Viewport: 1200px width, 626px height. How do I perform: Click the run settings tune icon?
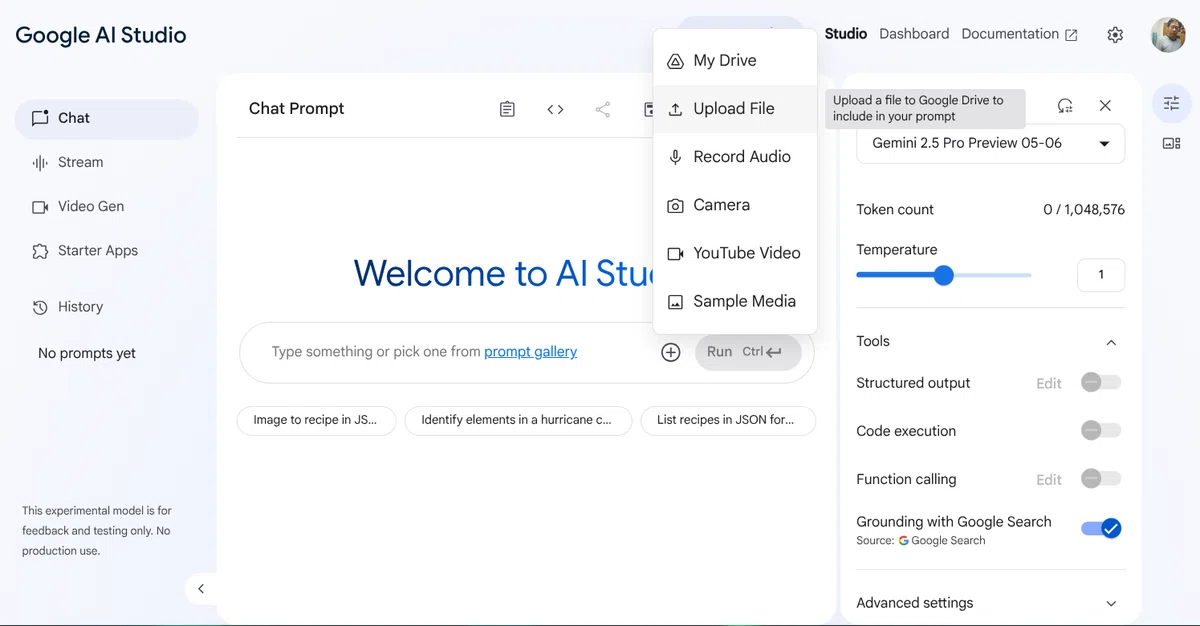1171,103
